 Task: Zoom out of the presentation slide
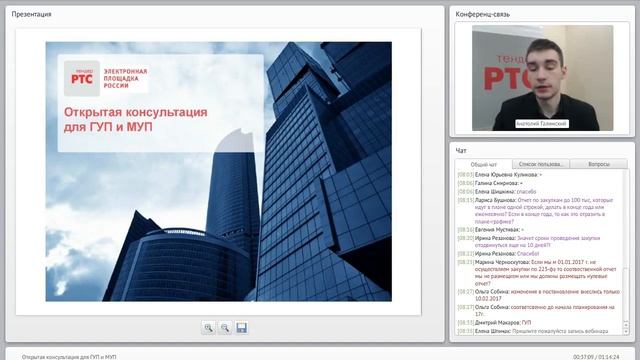[x=225, y=328]
